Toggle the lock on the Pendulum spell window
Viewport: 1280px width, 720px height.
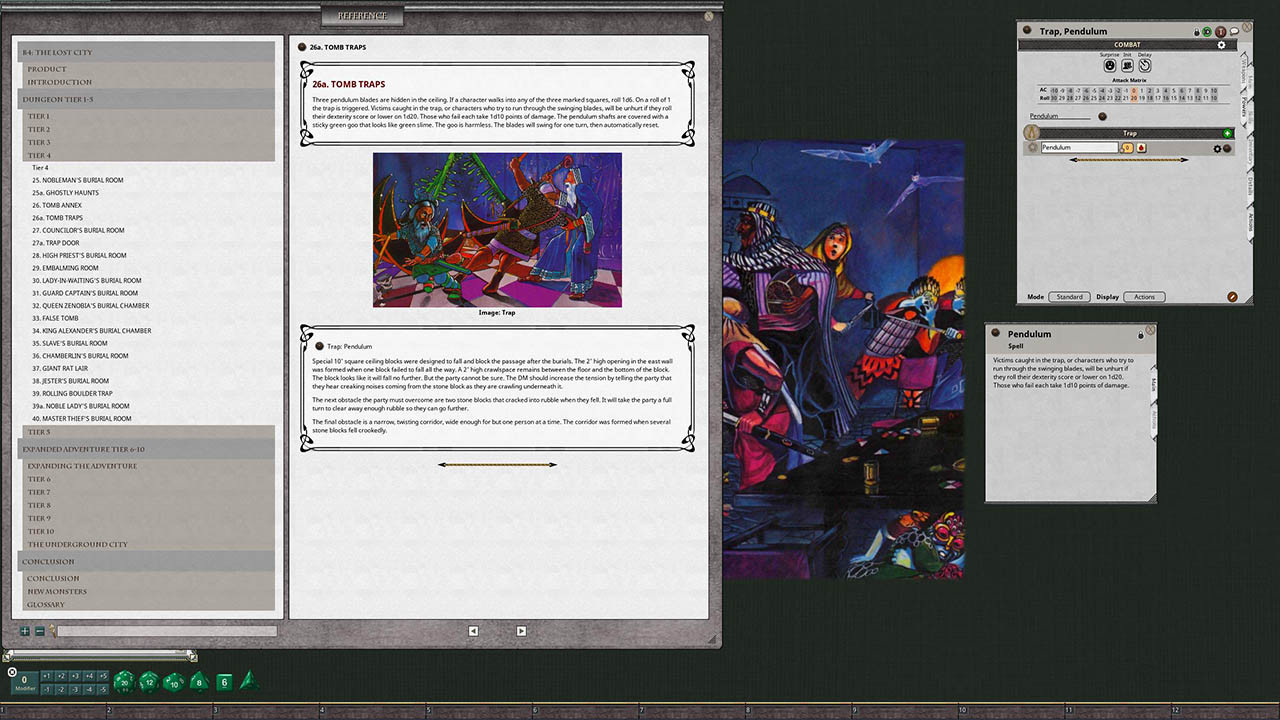click(x=1141, y=334)
